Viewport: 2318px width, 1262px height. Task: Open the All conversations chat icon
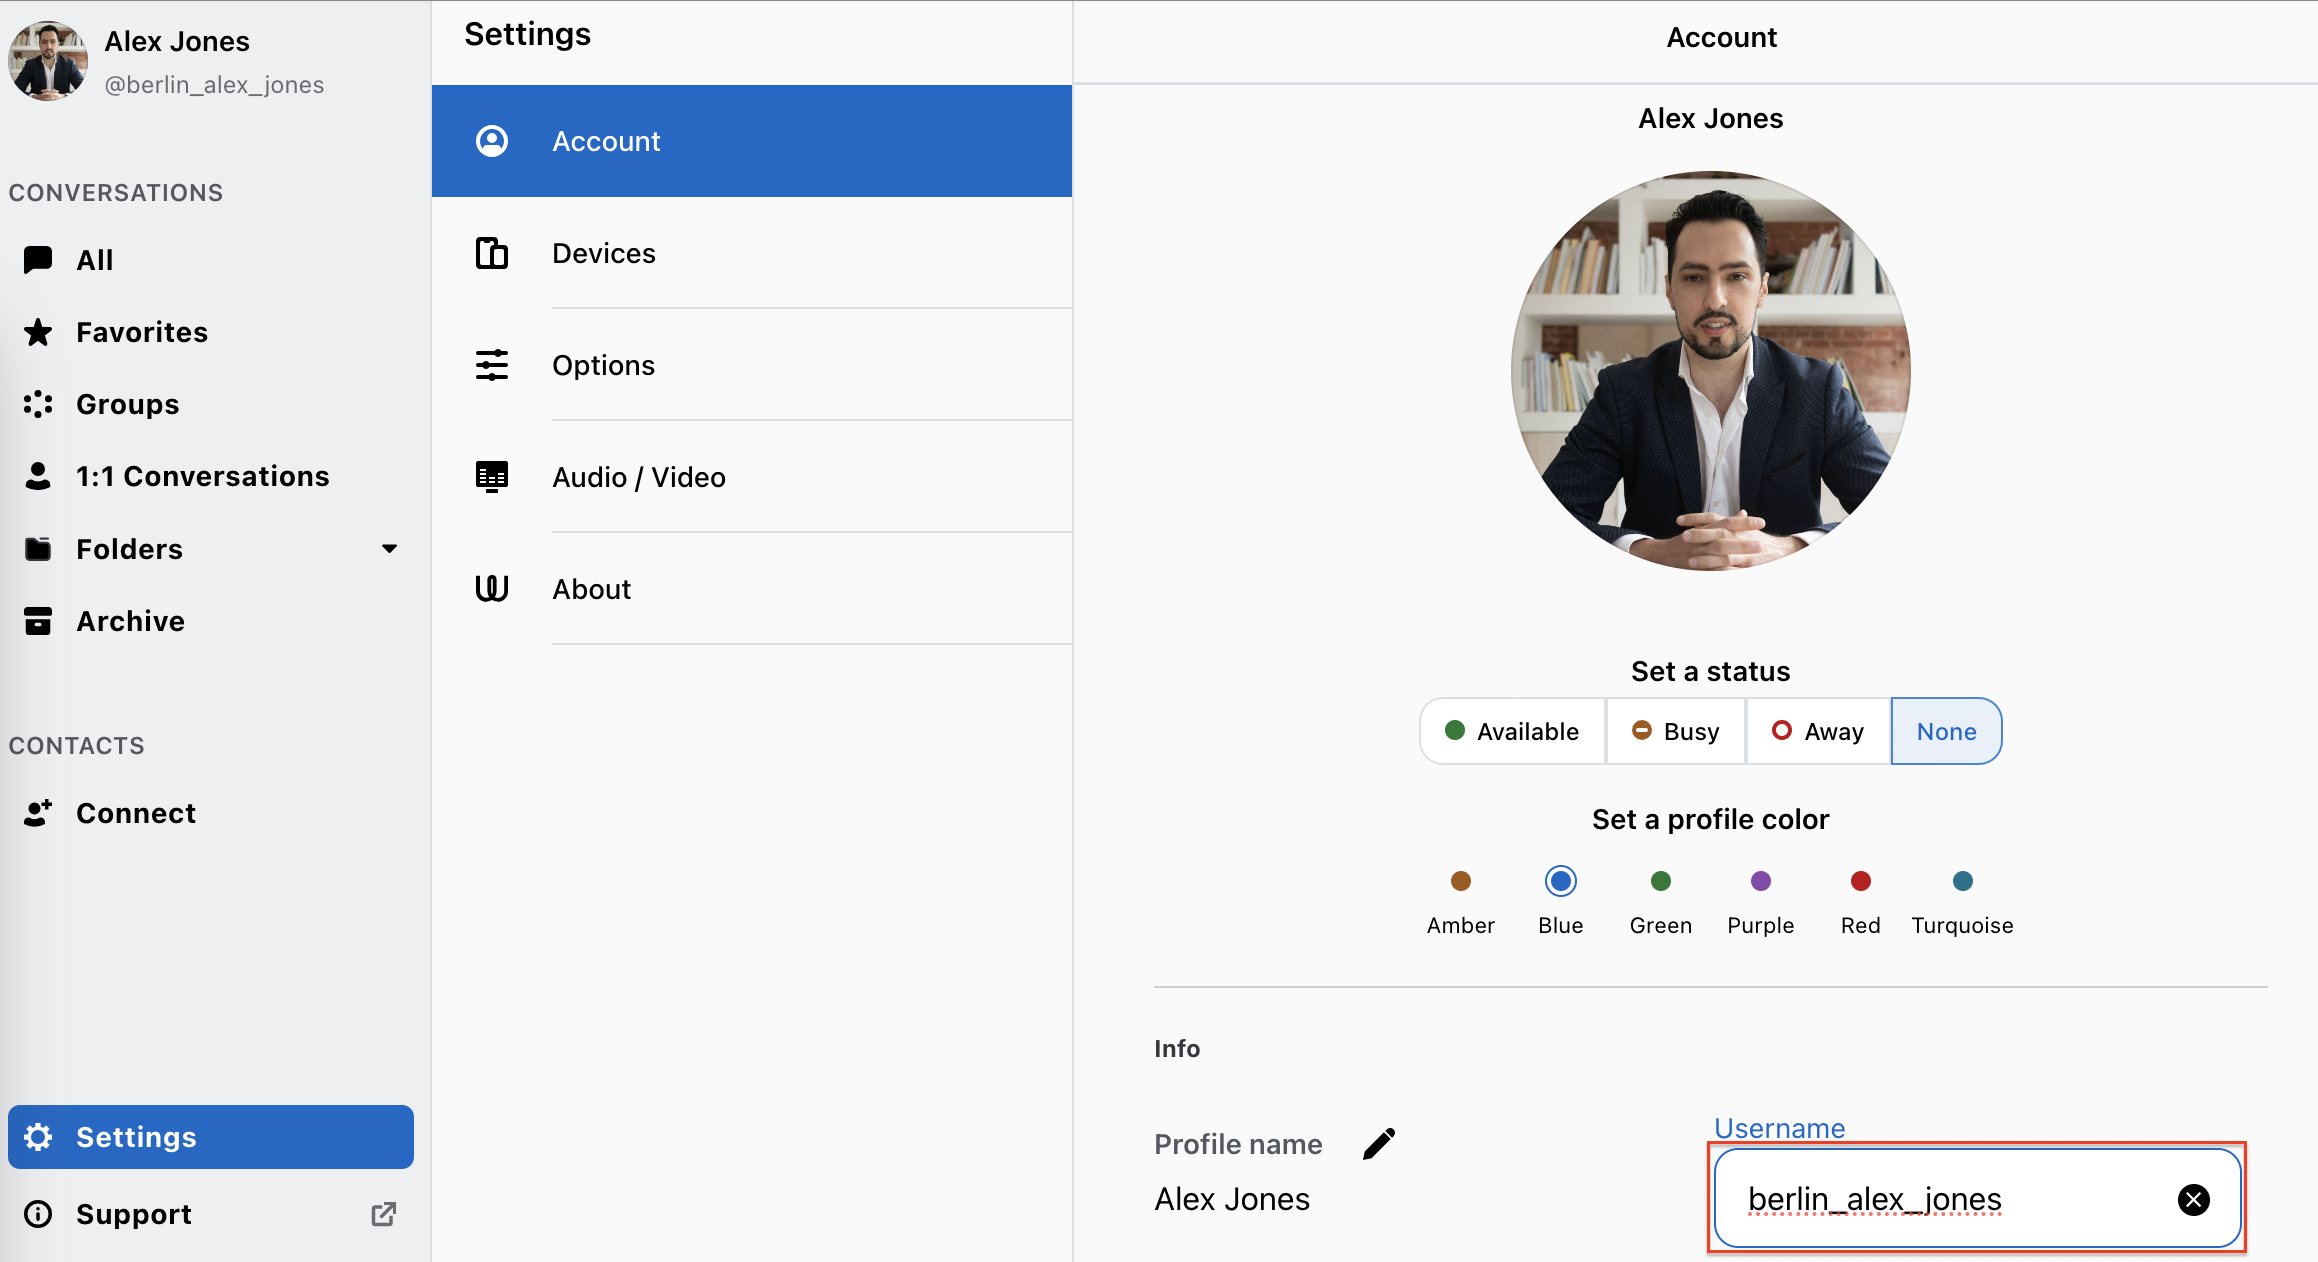[x=38, y=260]
